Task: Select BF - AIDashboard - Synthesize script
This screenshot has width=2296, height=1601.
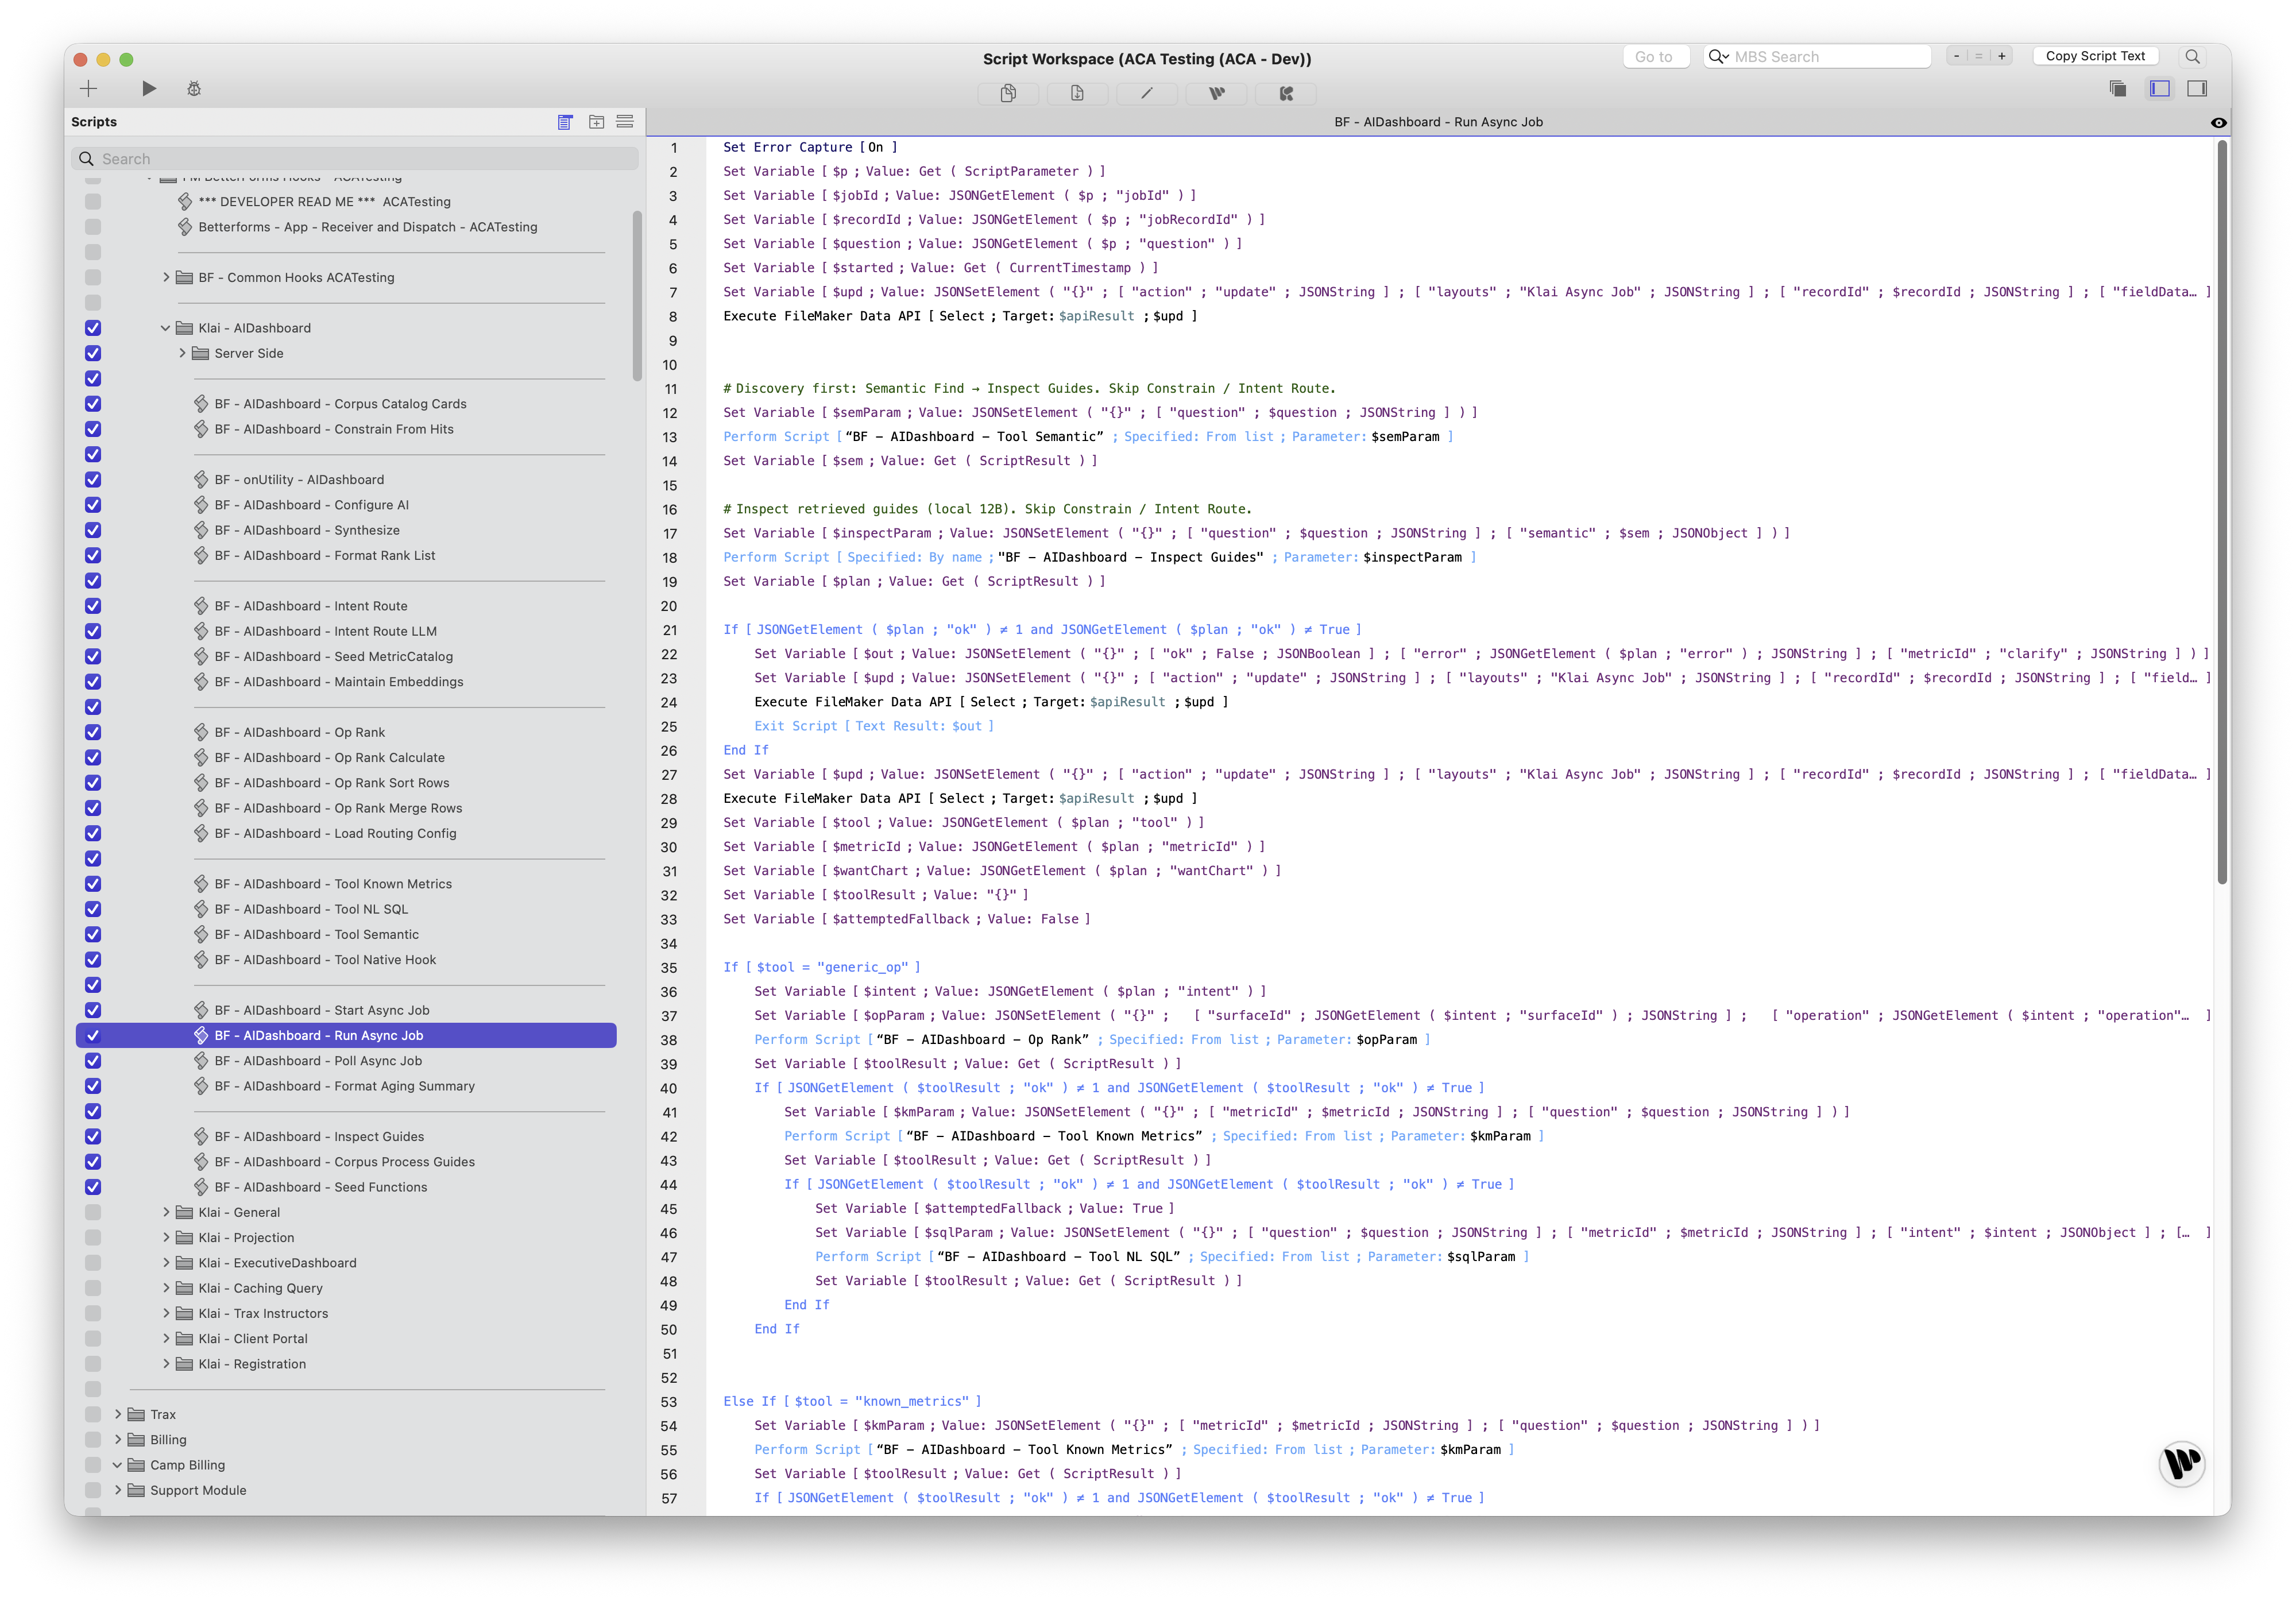Action: tap(307, 530)
